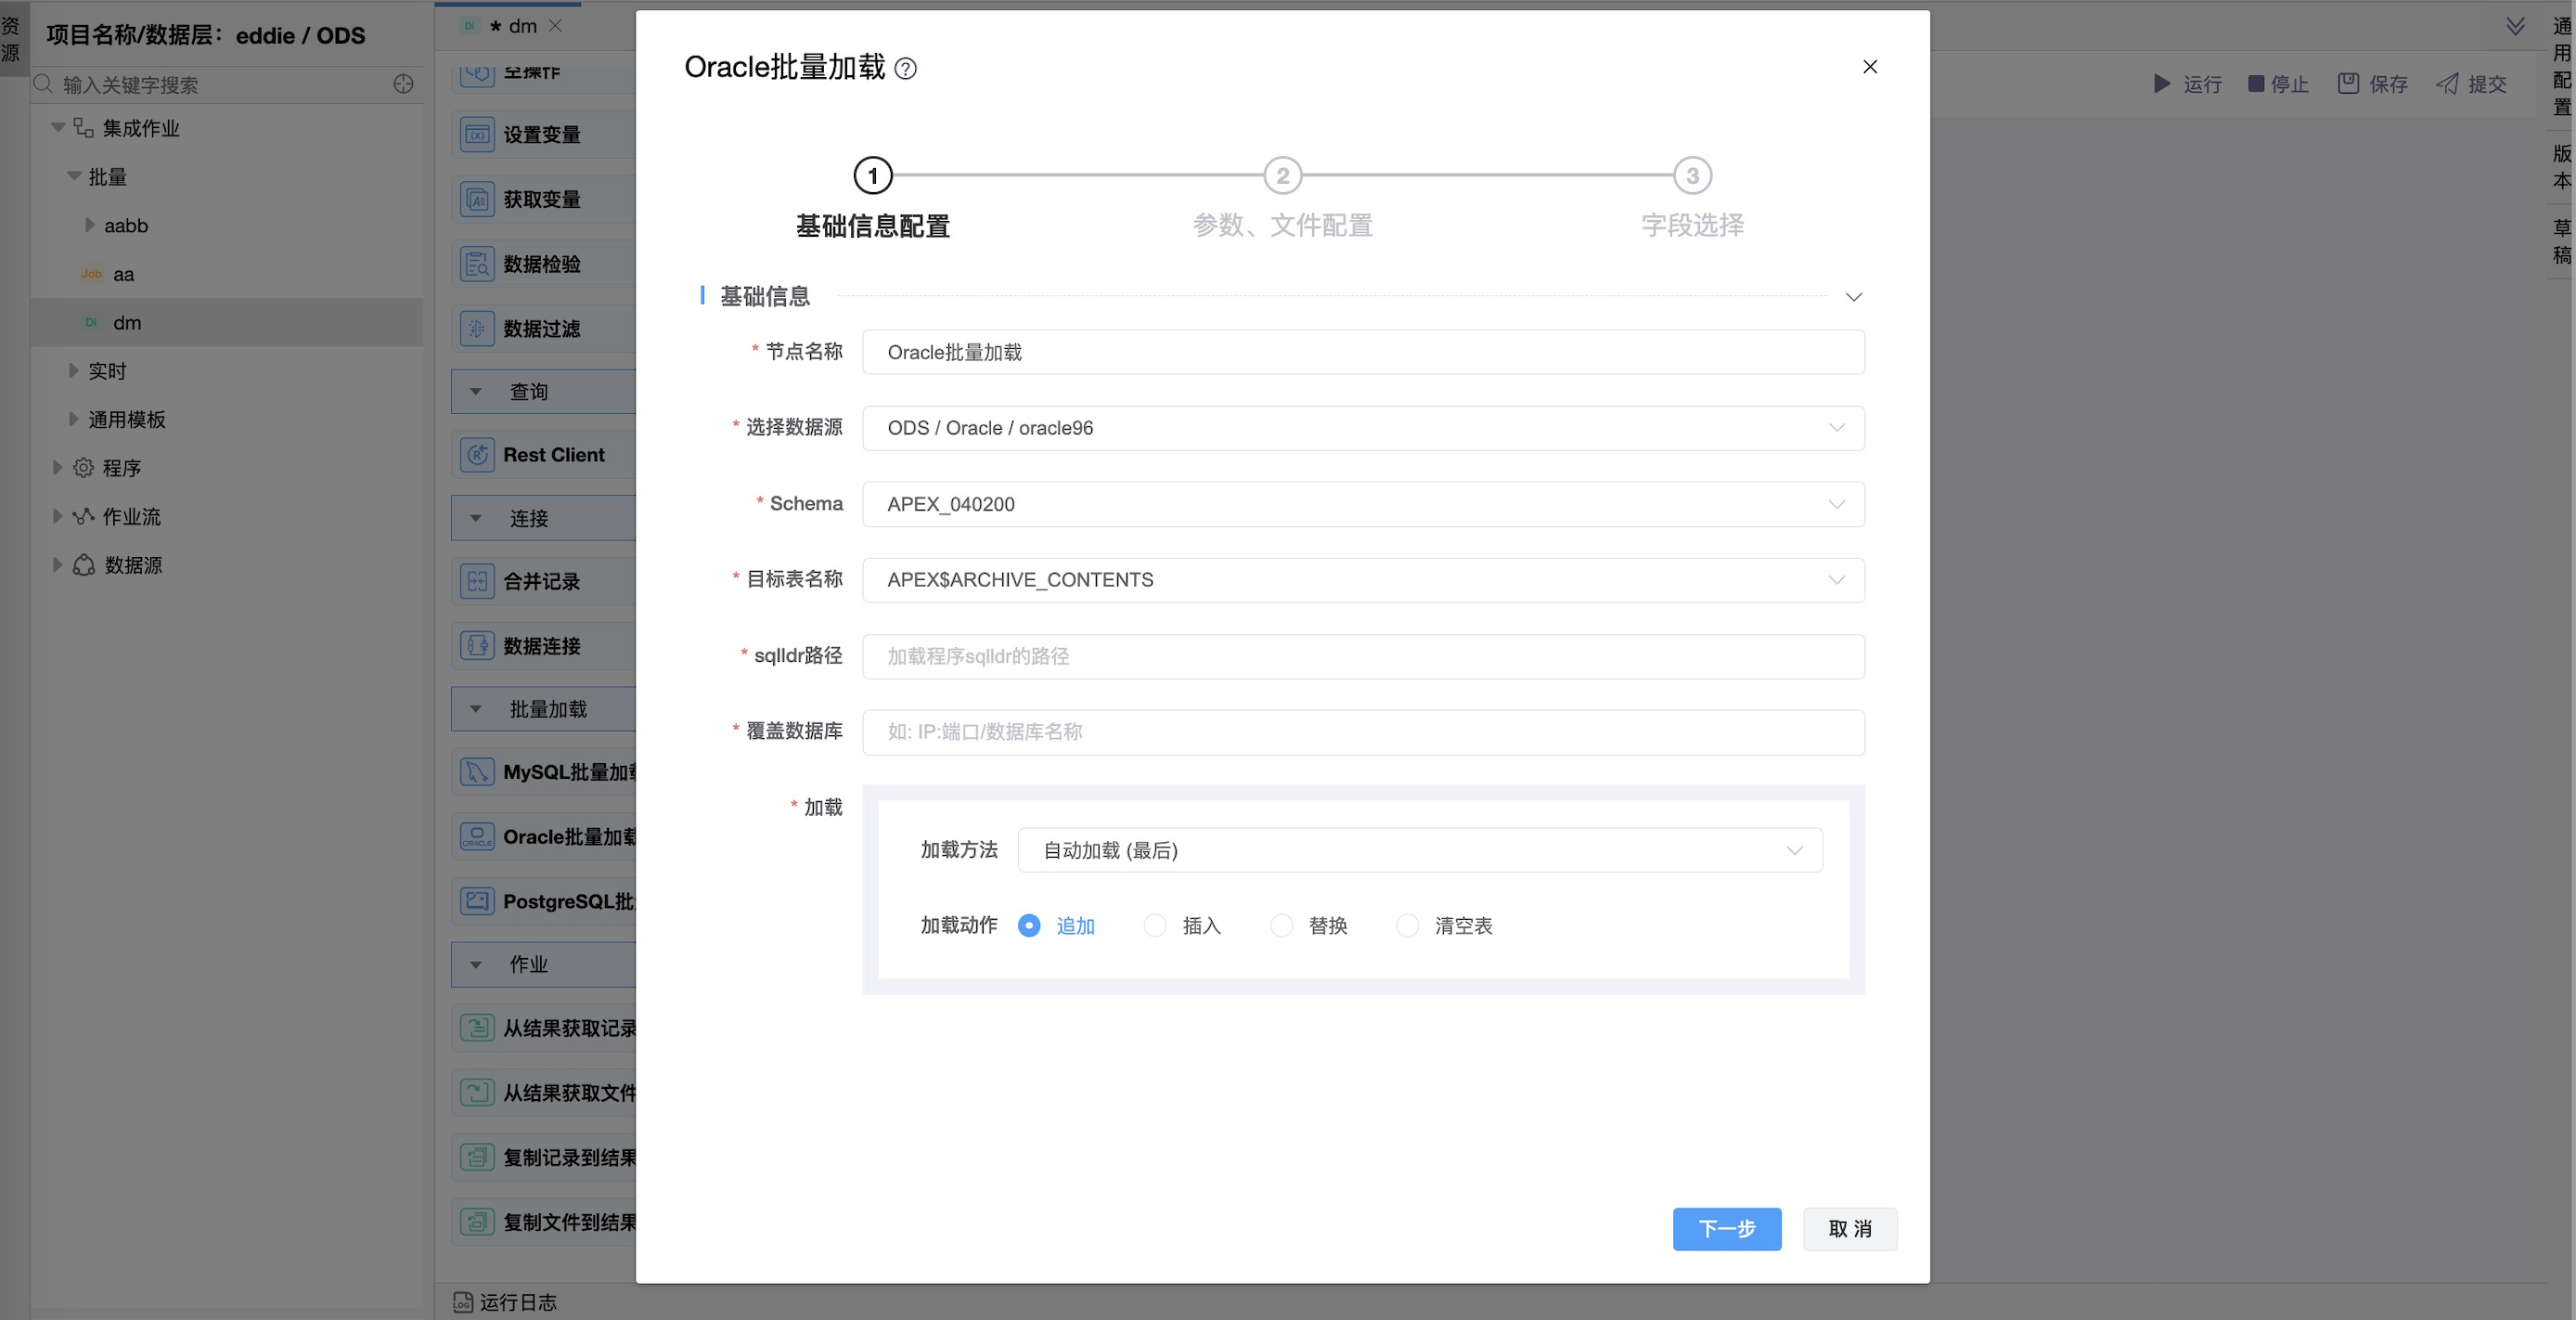Click the 保存 save icon in toolbar
The width and height of the screenshot is (2576, 1320).
2348,84
